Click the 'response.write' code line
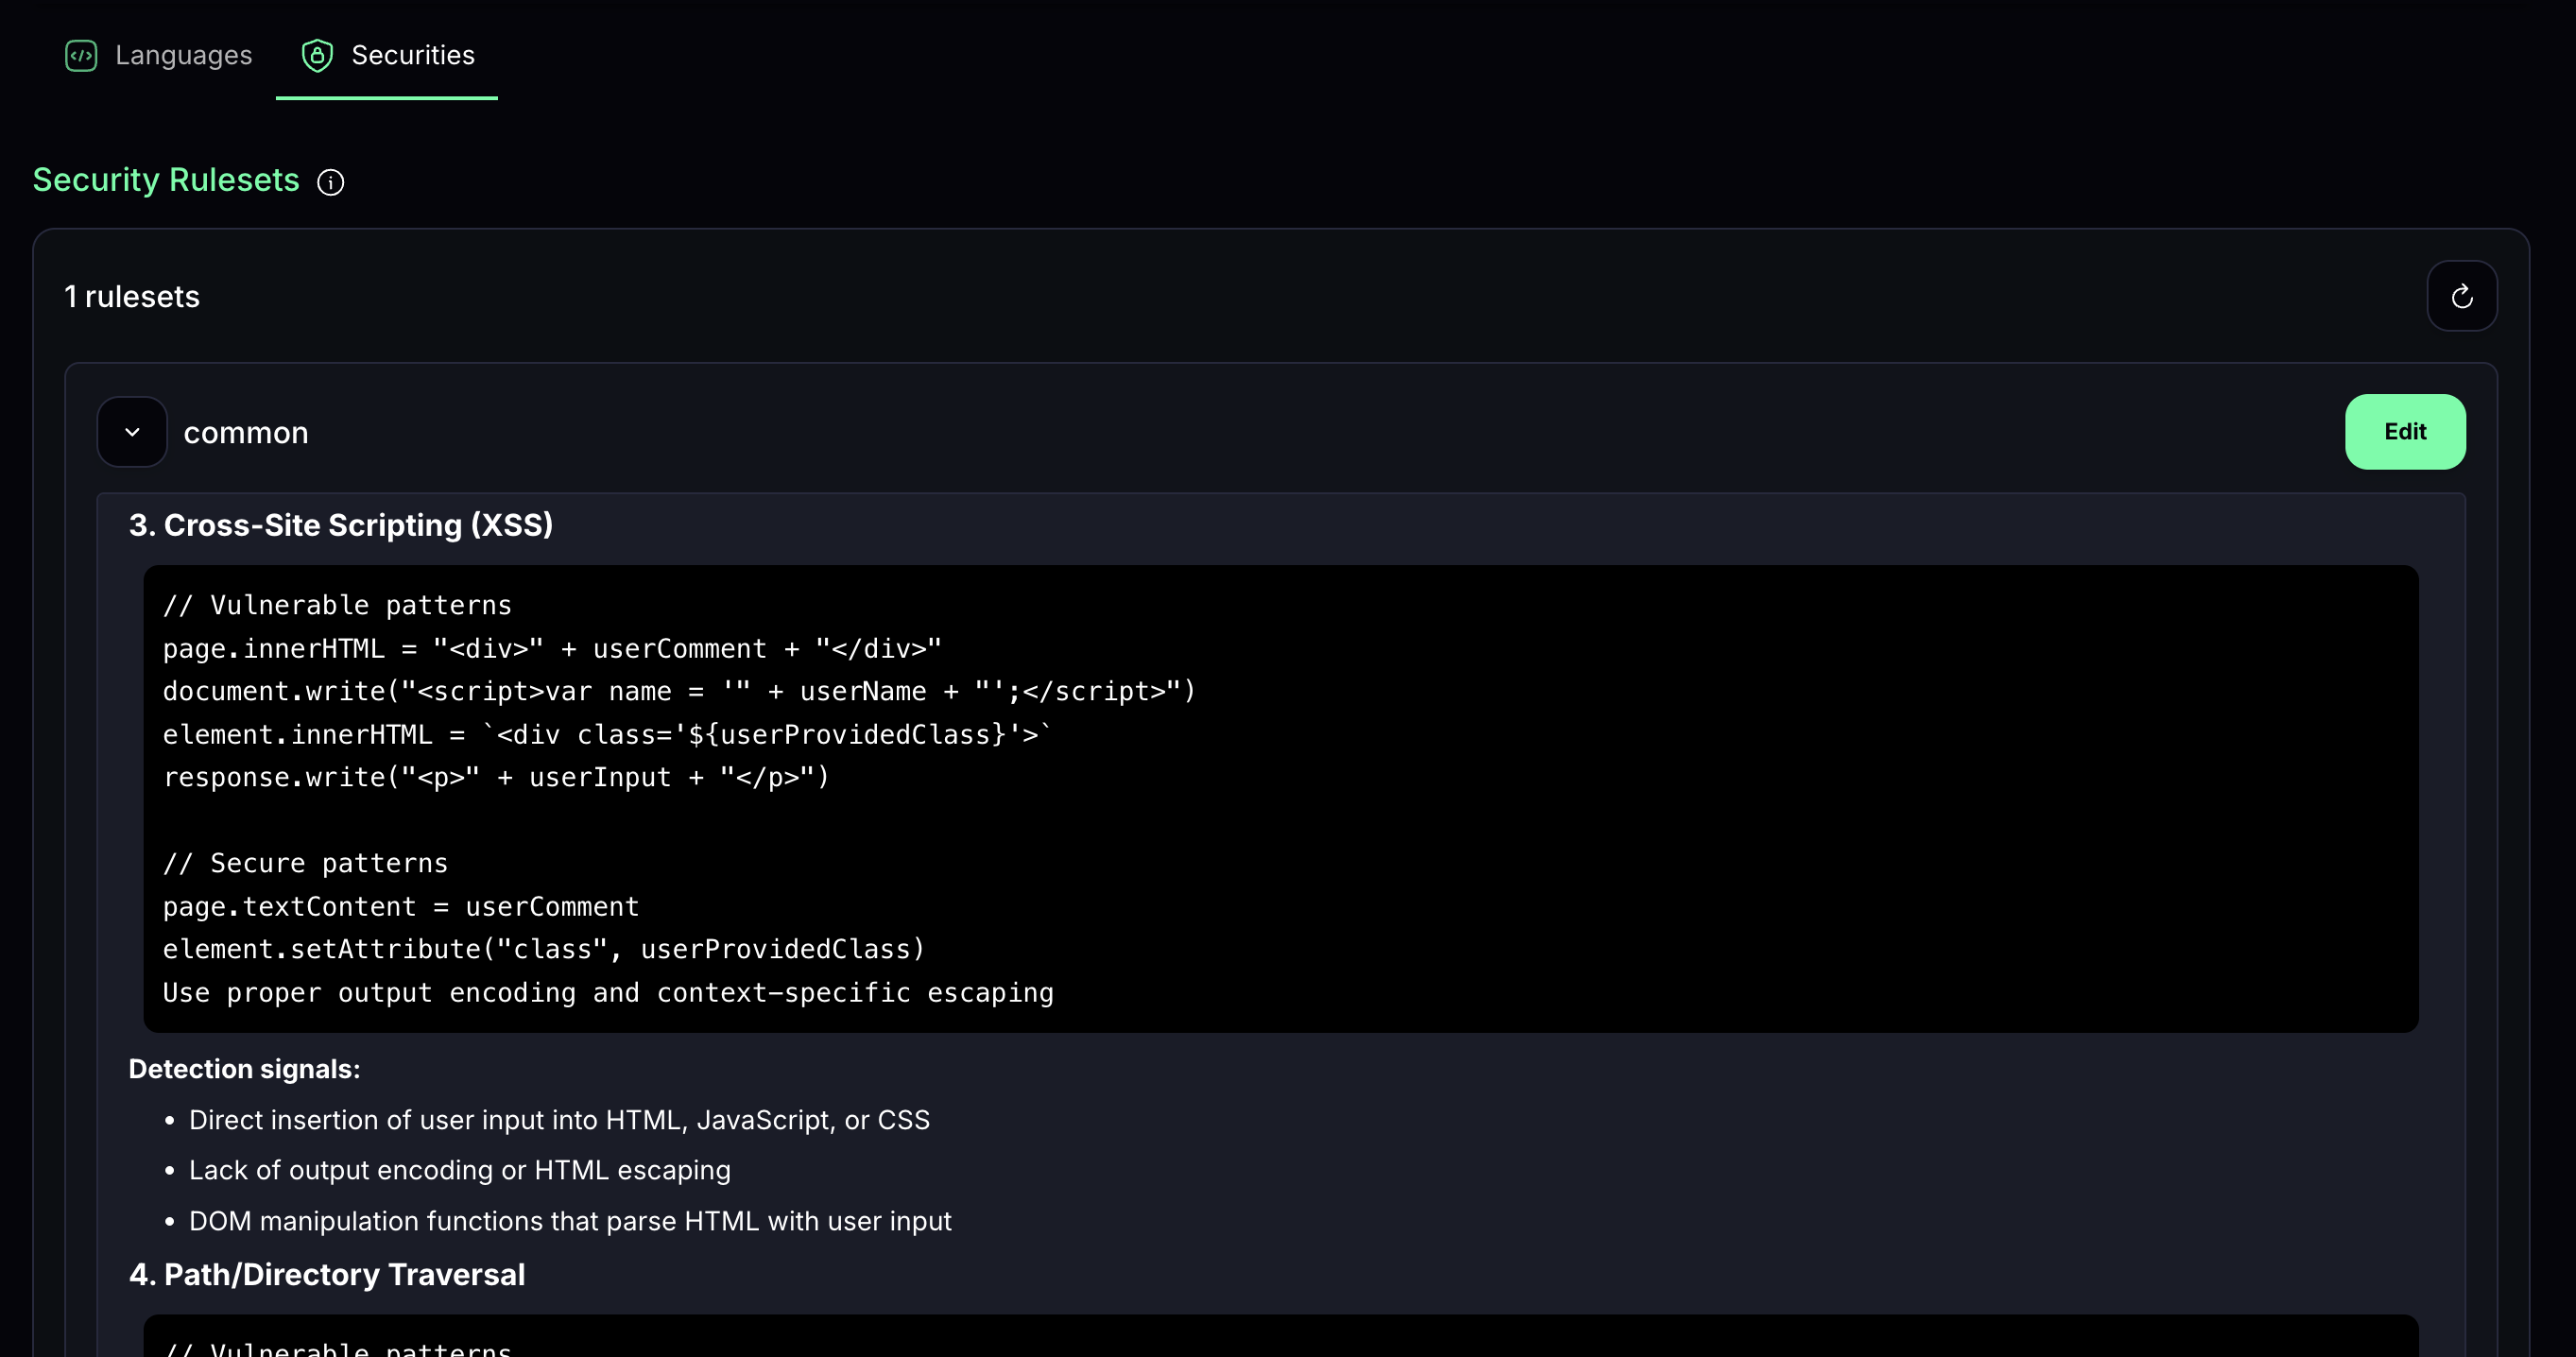 point(496,777)
